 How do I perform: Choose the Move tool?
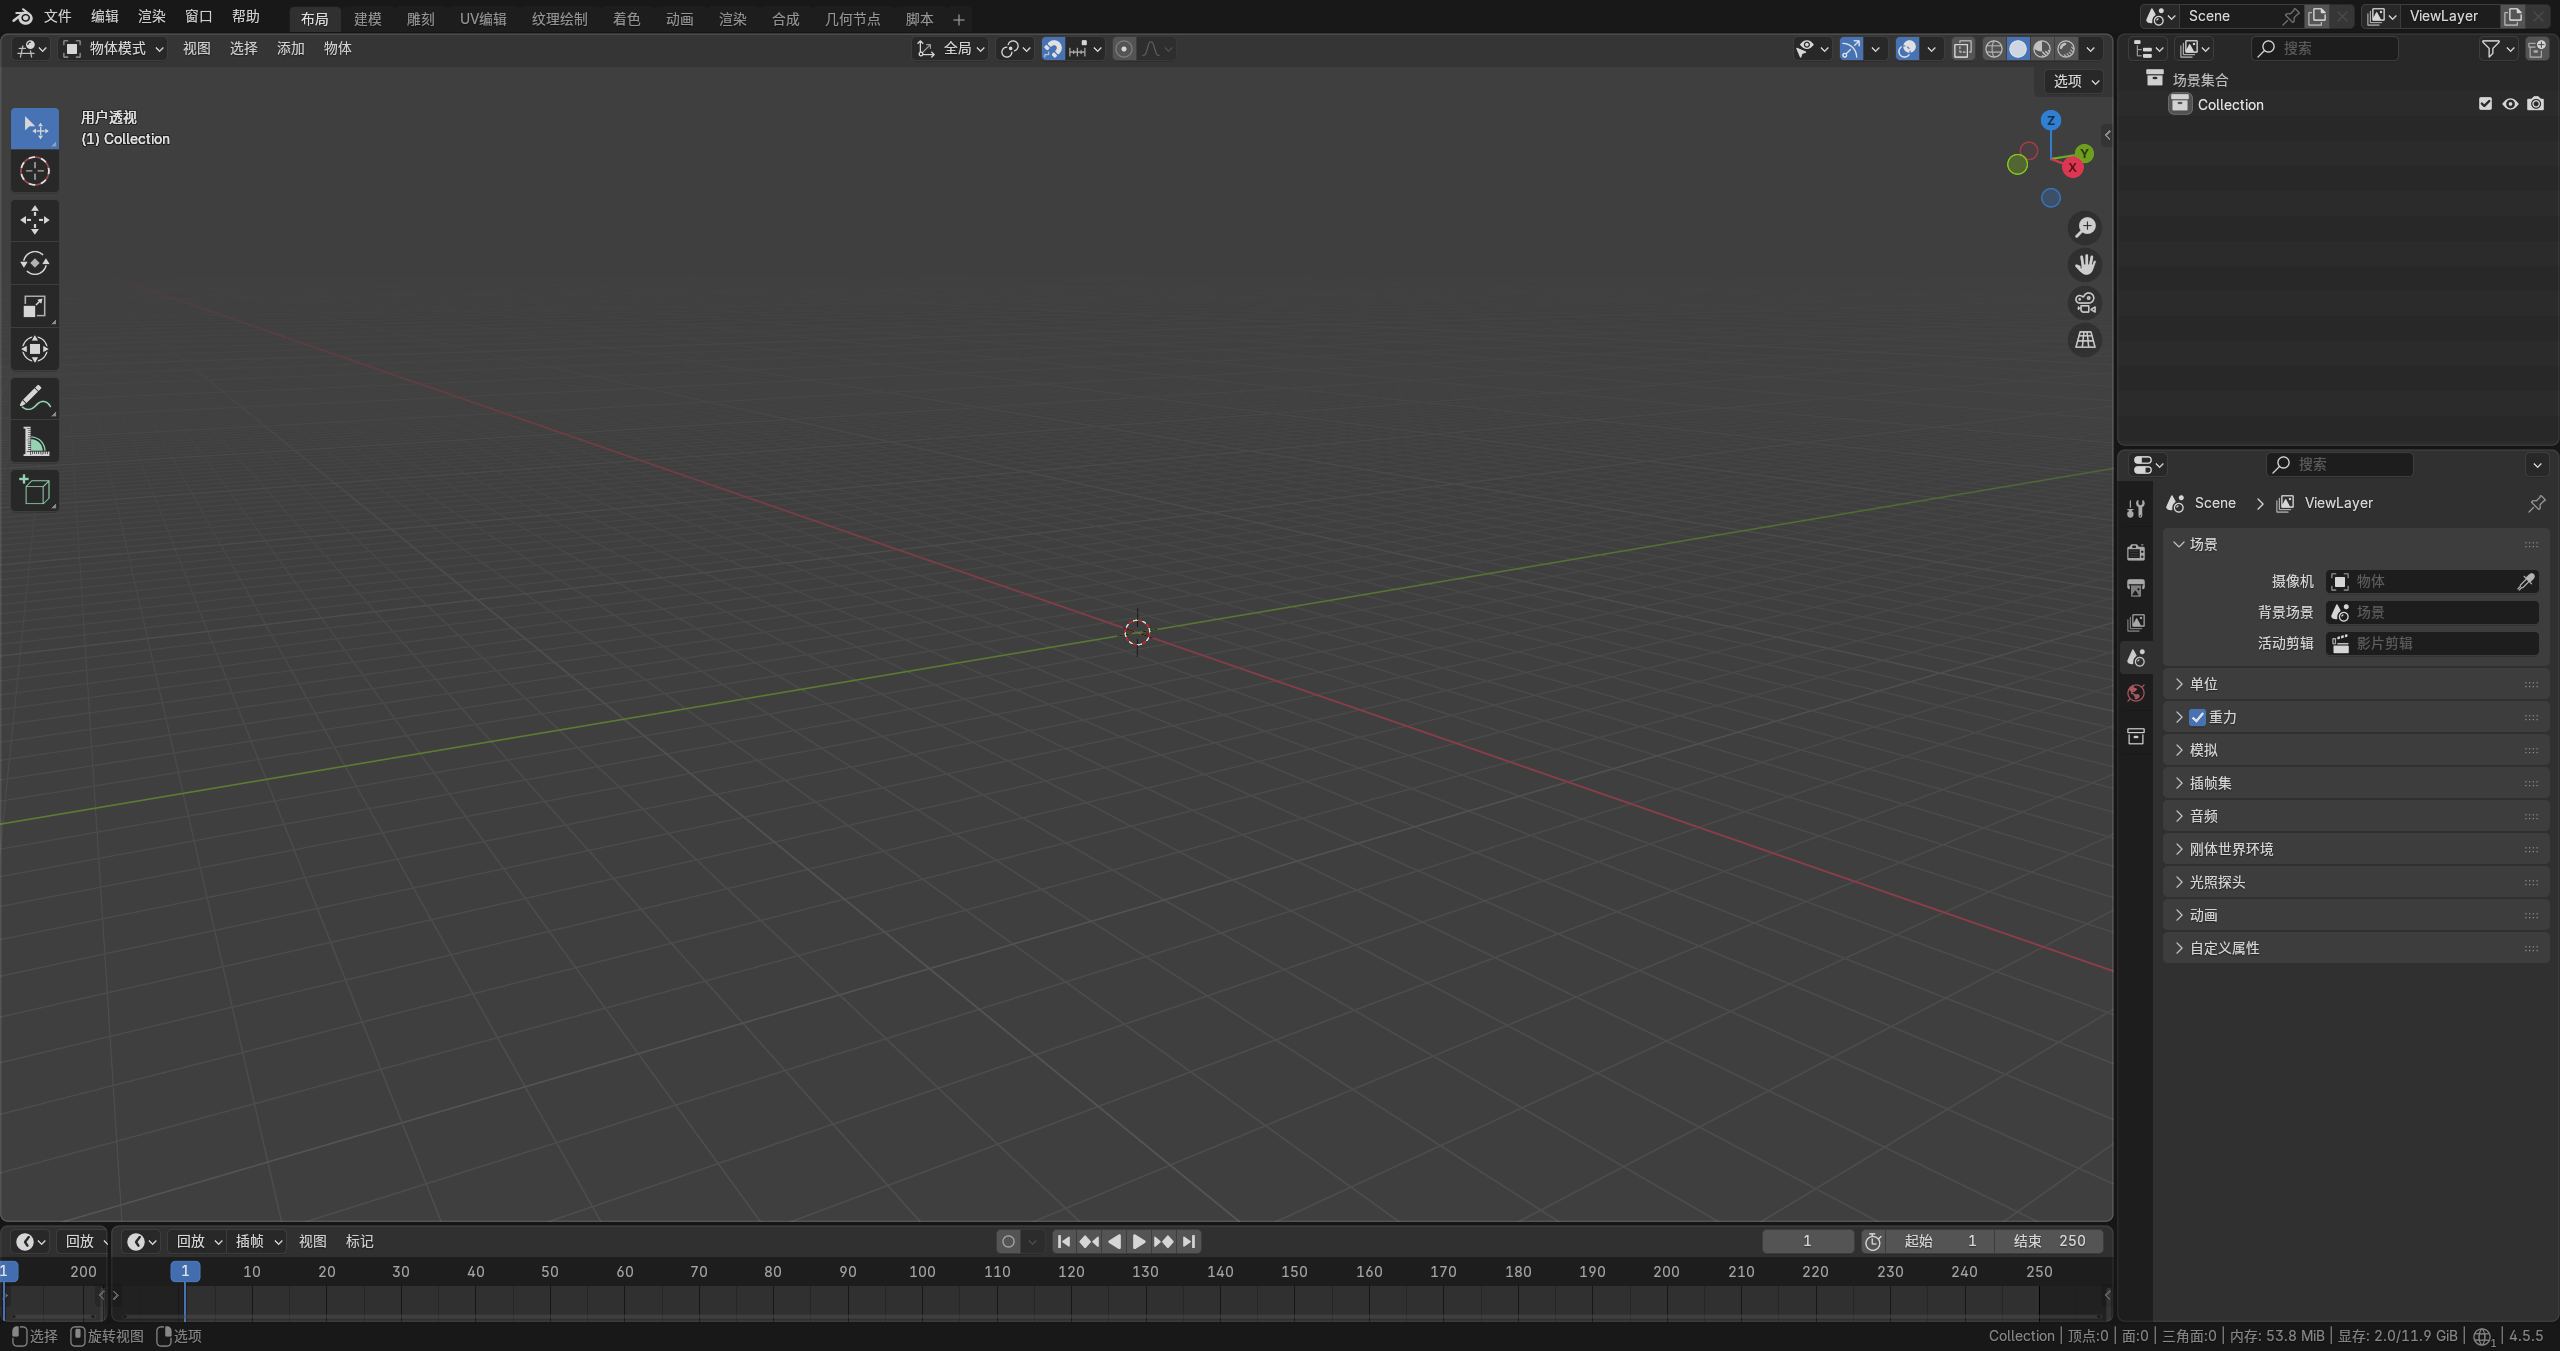click(x=35, y=220)
